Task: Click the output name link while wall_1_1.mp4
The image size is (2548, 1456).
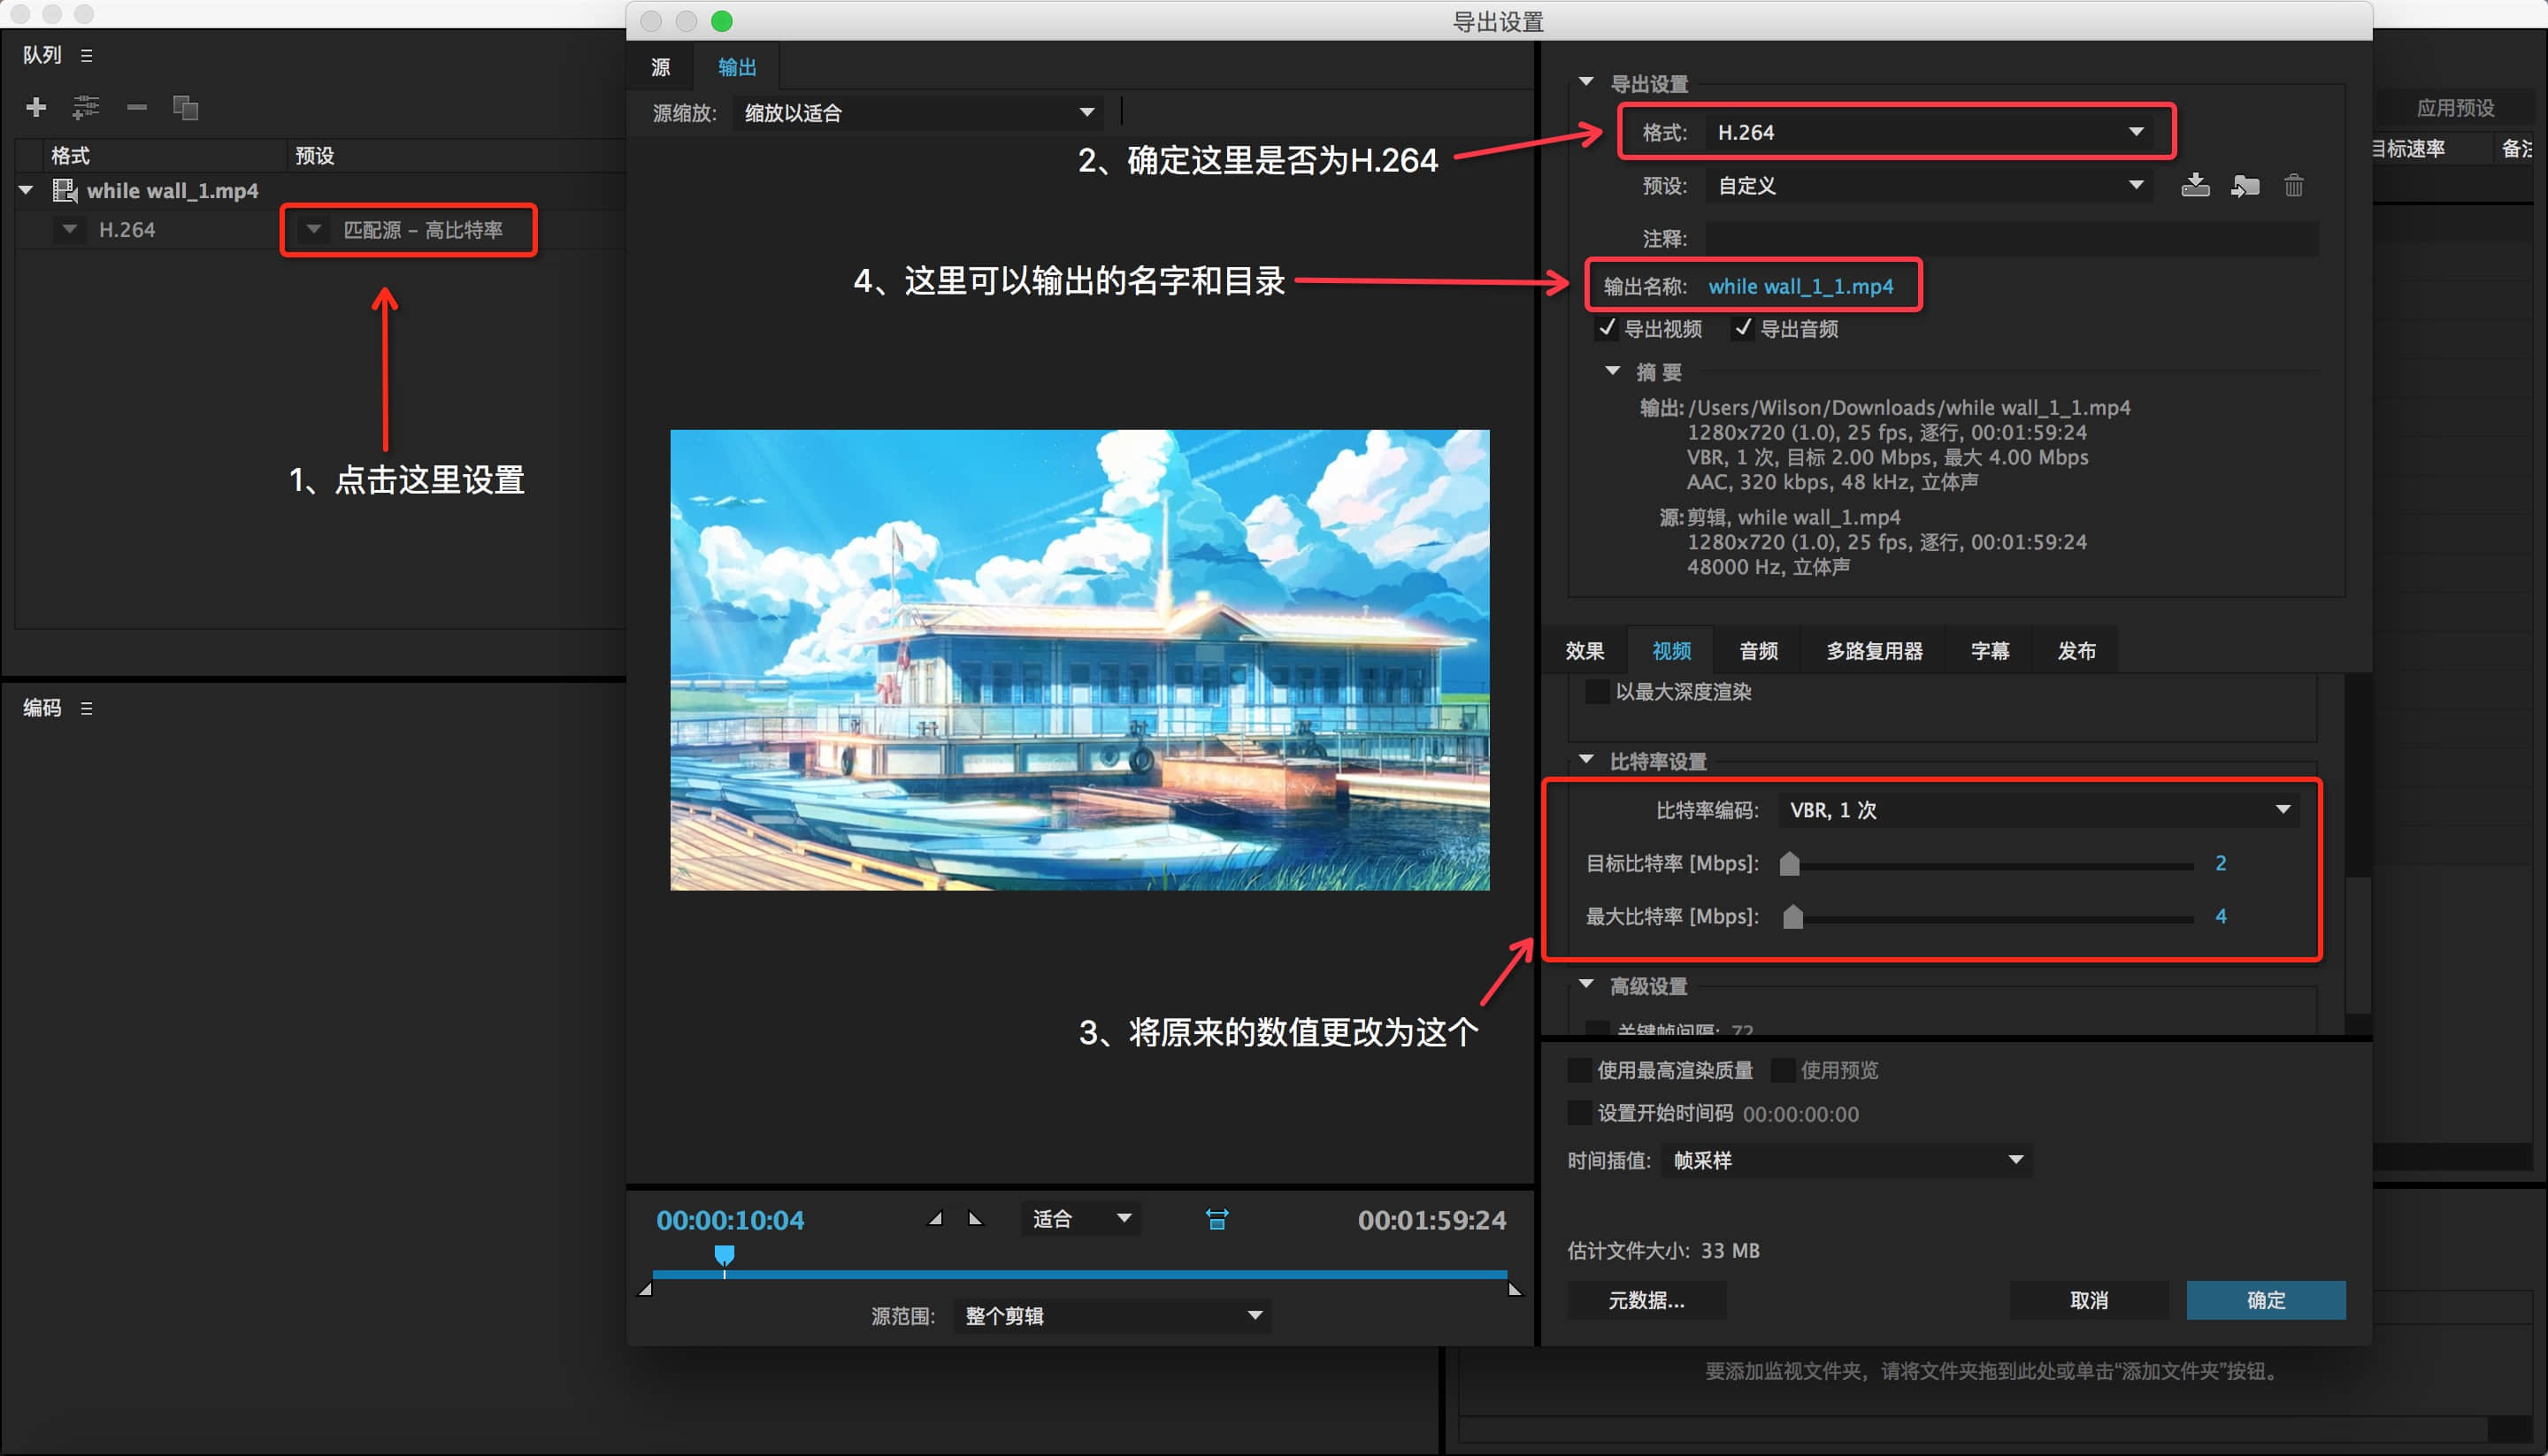Action: pos(1800,286)
